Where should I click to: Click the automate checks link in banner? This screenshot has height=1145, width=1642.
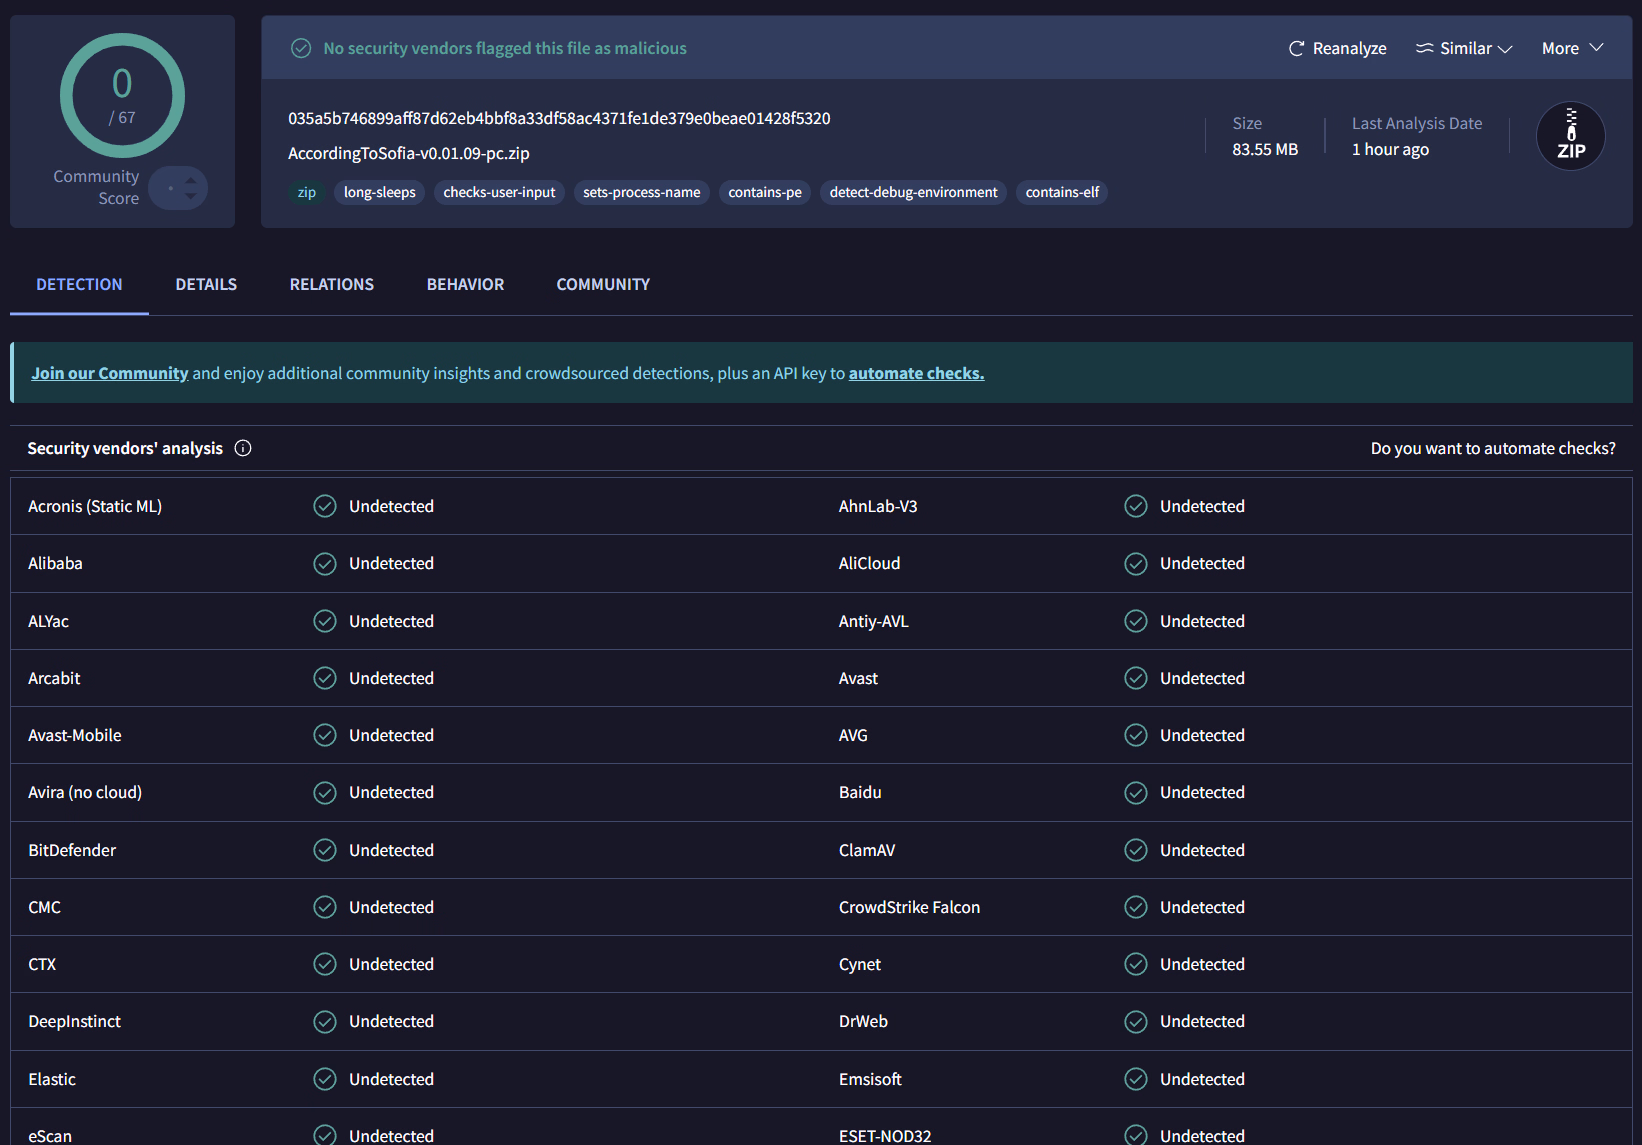pyautogui.click(x=916, y=373)
